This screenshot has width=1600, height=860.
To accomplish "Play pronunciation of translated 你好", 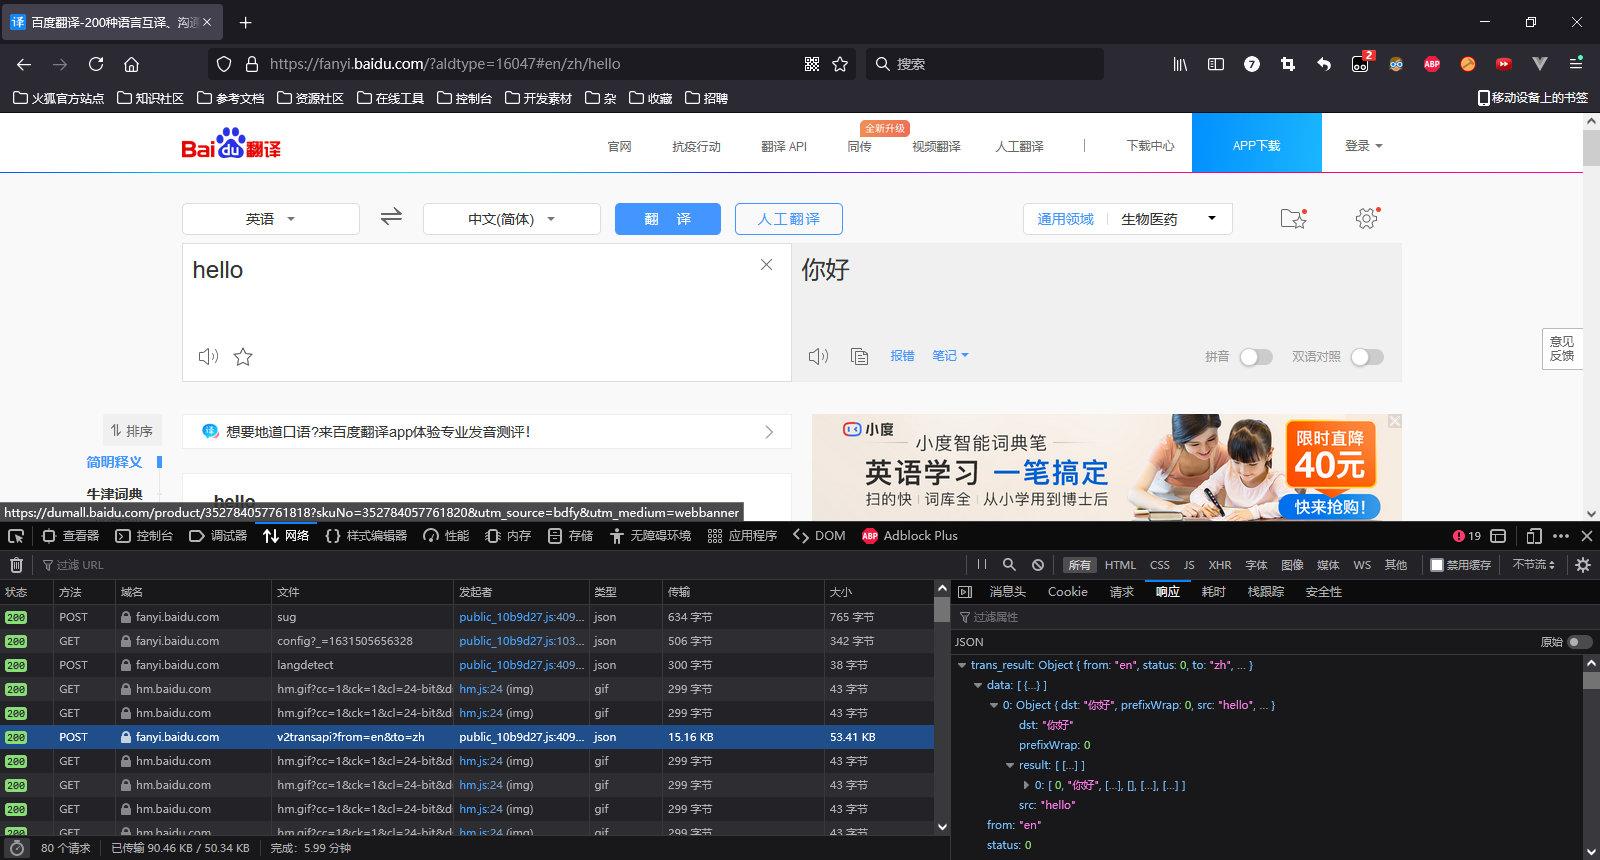I will (818, 356).
